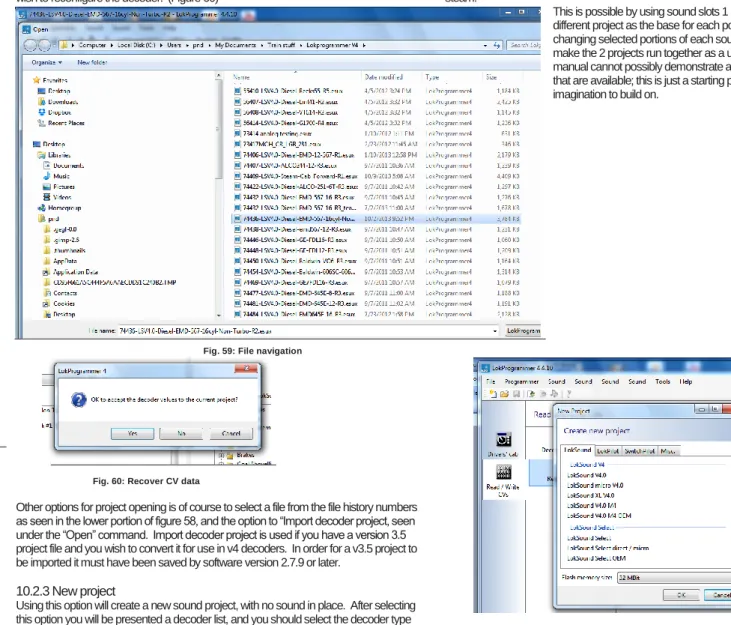Choose LokSound Select OEM in the decoder list

596,558
